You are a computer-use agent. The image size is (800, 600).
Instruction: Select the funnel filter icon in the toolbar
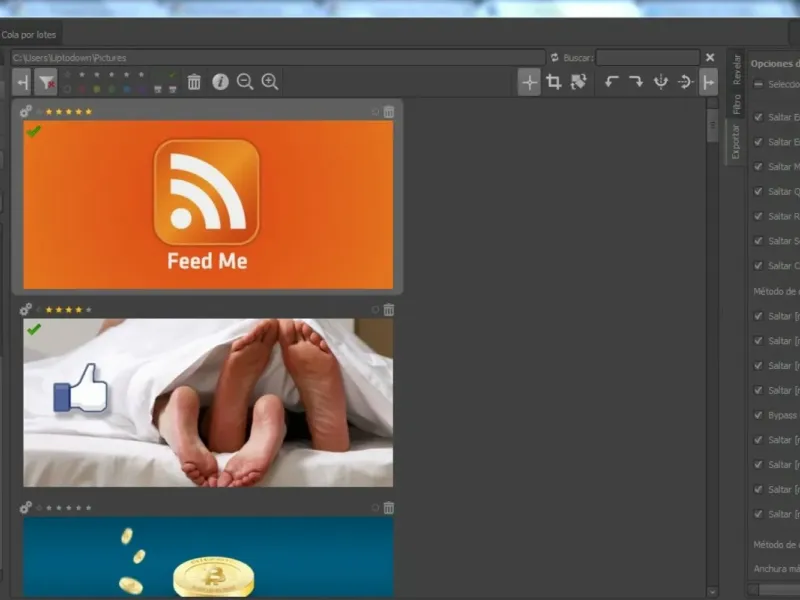pyautogui.click(x=46, y=82)
